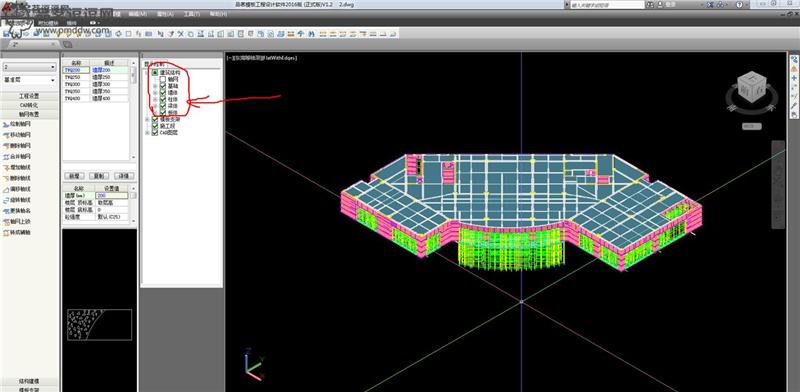Click the hand icon at bottom of right nav bar
The width and height of the screenshot is (800, 392).
tap(794, 114)
